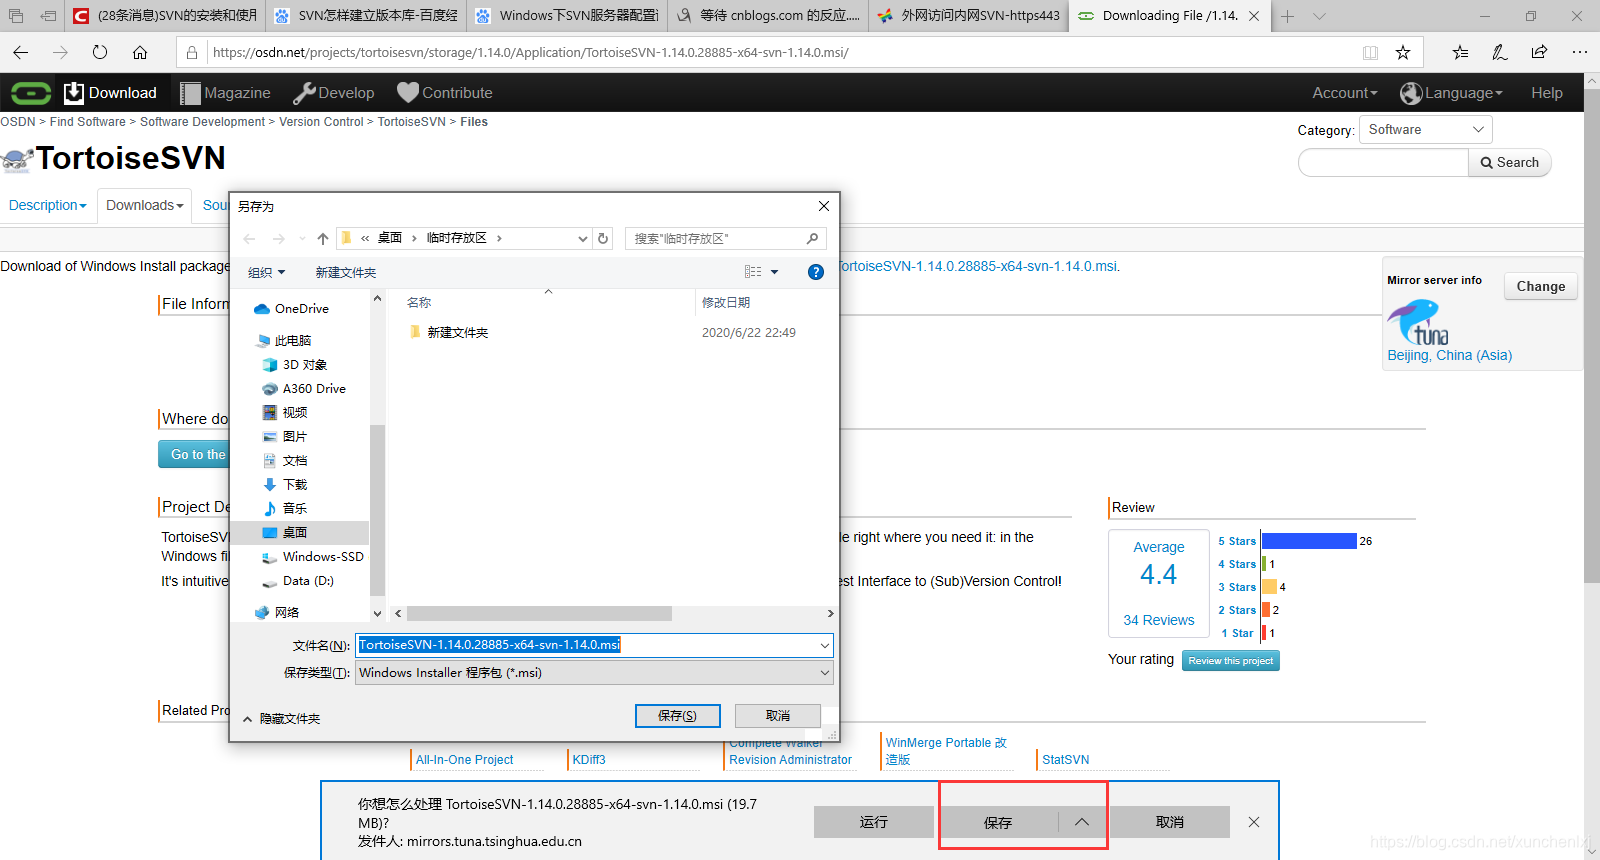This screenshot has height=860, width=1600.
Task: Click the 文件名 input field
Action: coord(595,645)
